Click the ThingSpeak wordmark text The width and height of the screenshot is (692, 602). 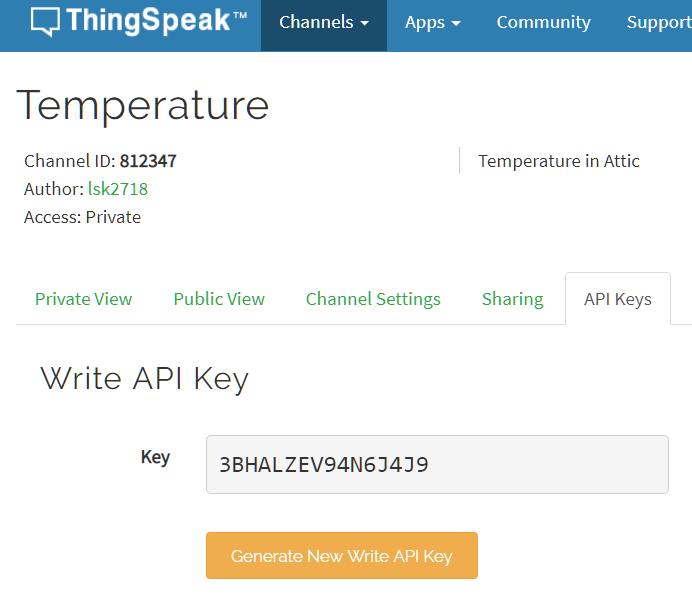click(156, 20)
